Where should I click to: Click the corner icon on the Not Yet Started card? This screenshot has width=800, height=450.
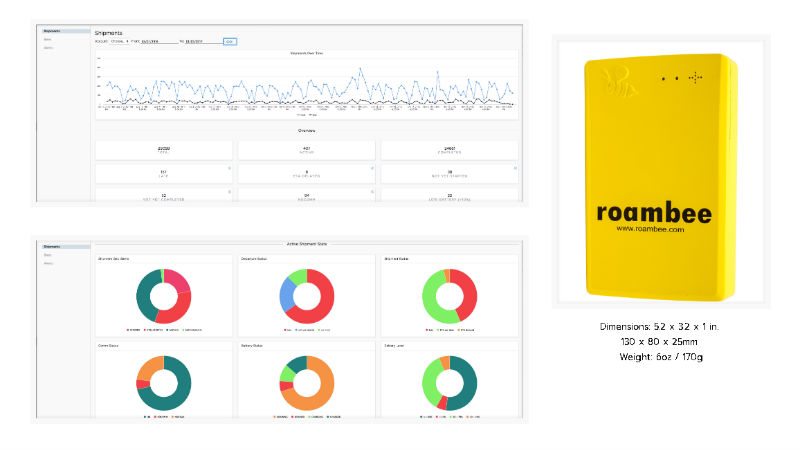pos(515,168)
